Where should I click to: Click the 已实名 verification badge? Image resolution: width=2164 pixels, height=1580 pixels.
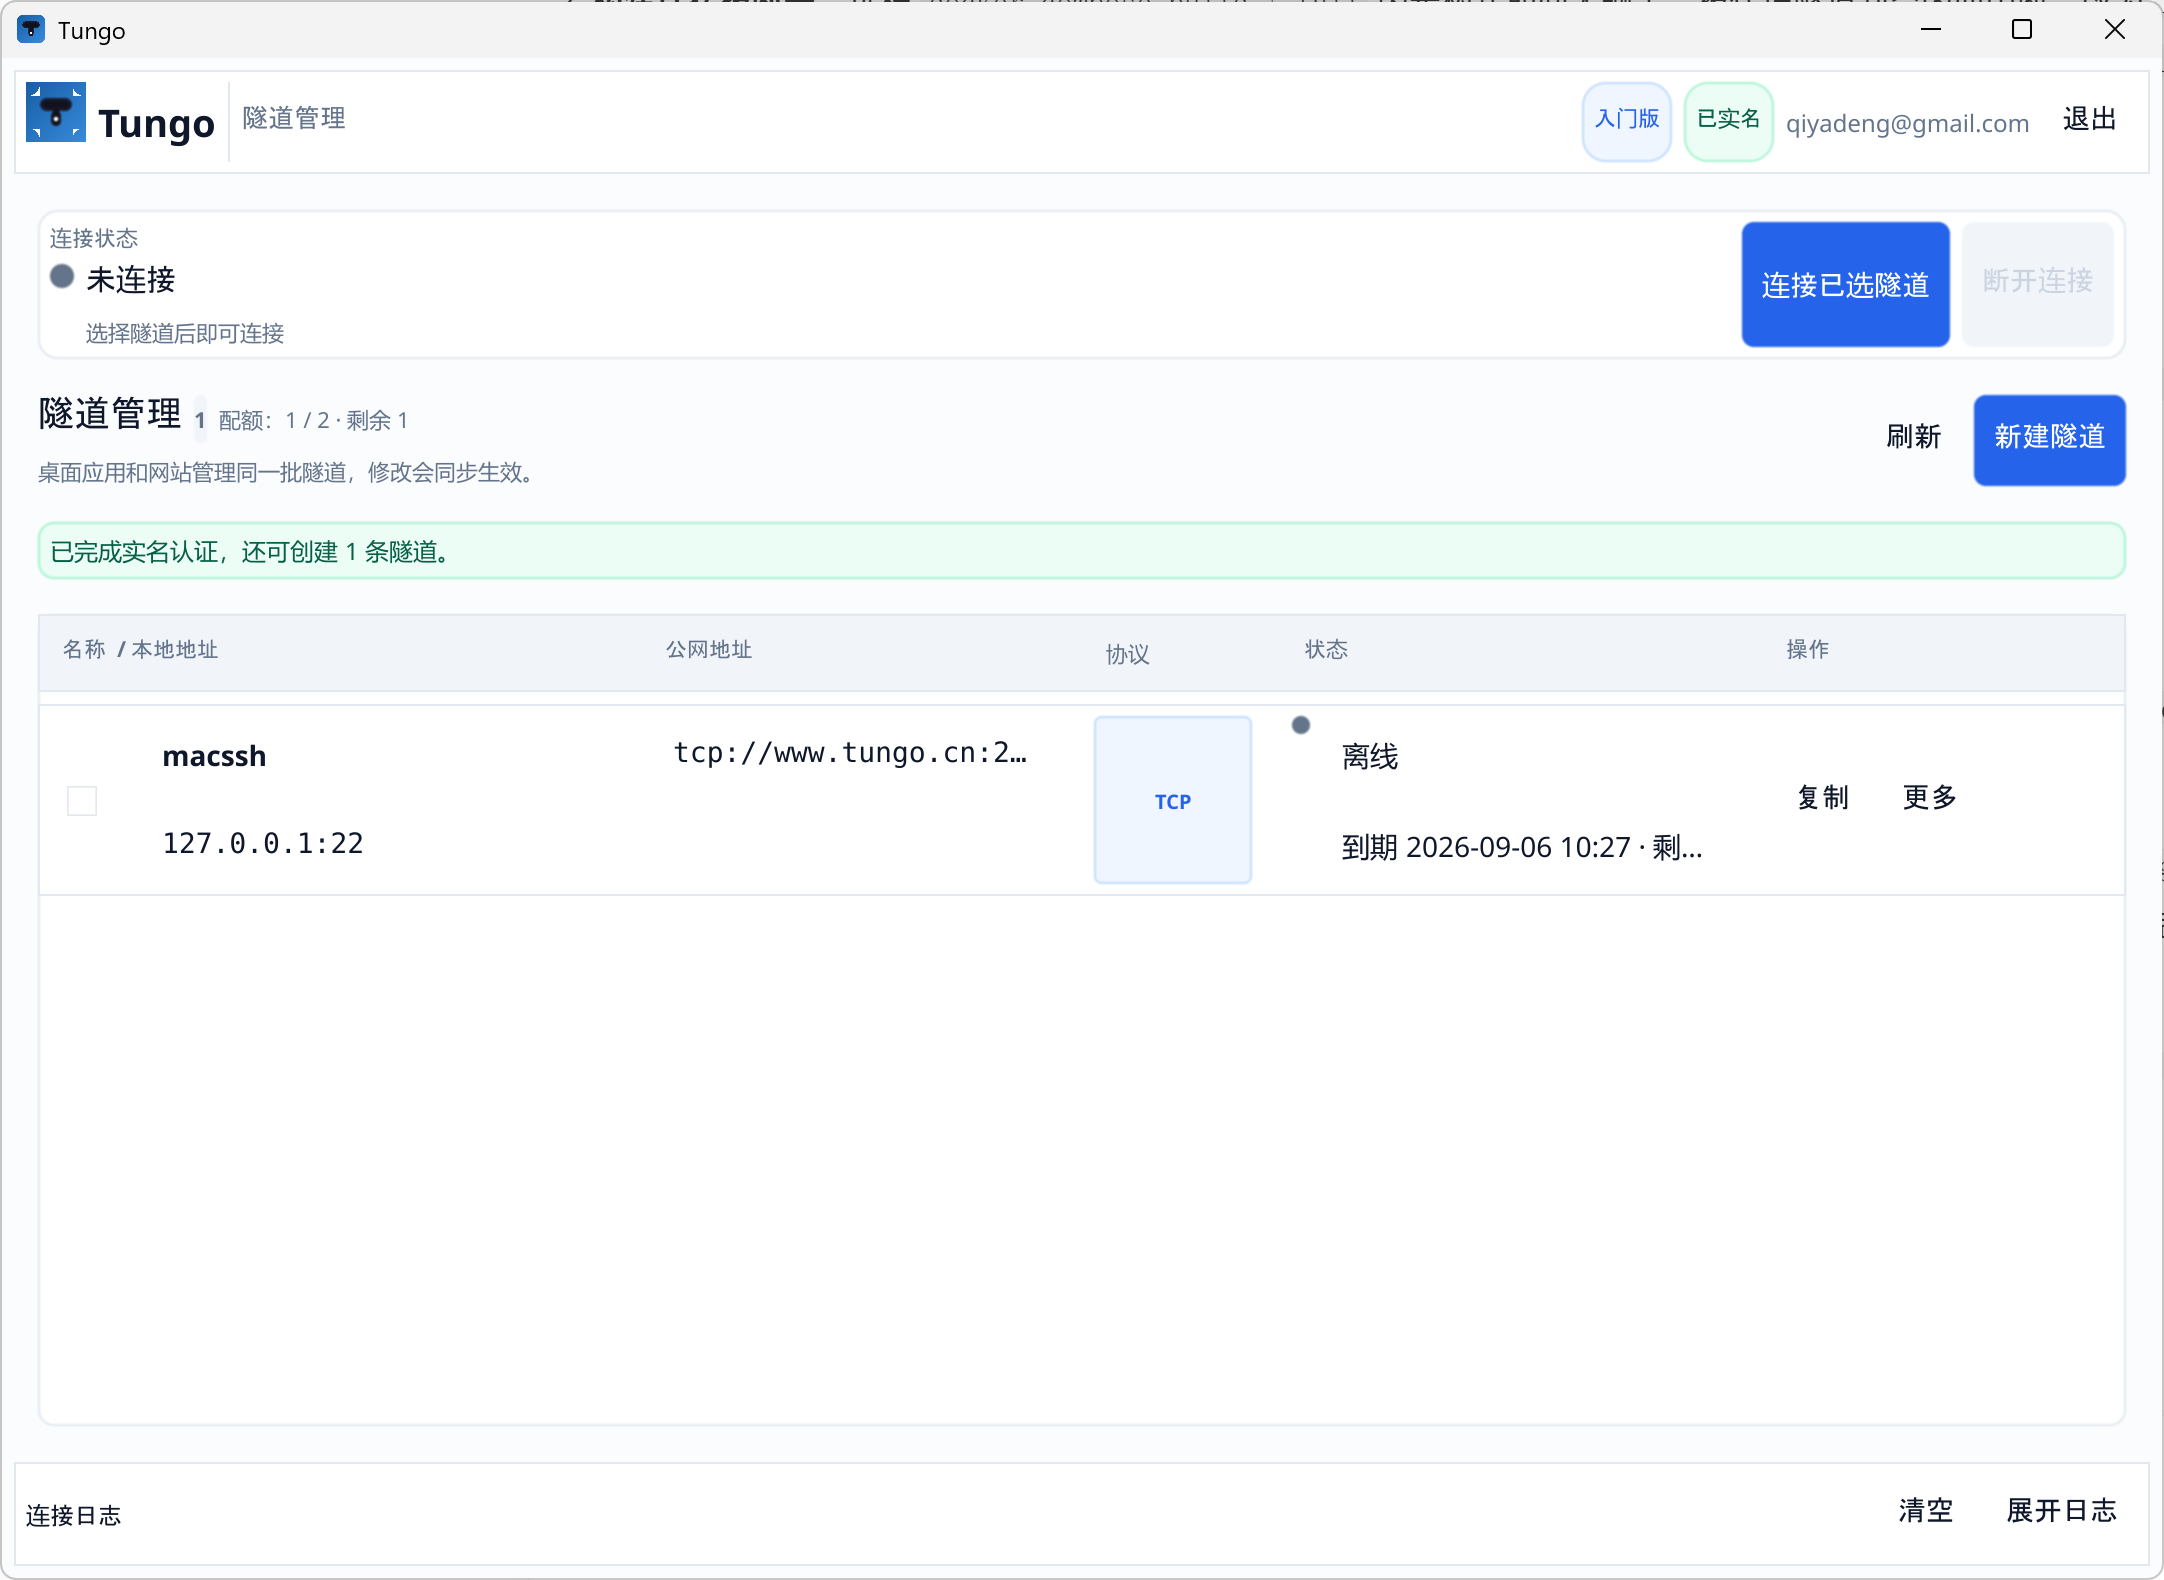1728,120
